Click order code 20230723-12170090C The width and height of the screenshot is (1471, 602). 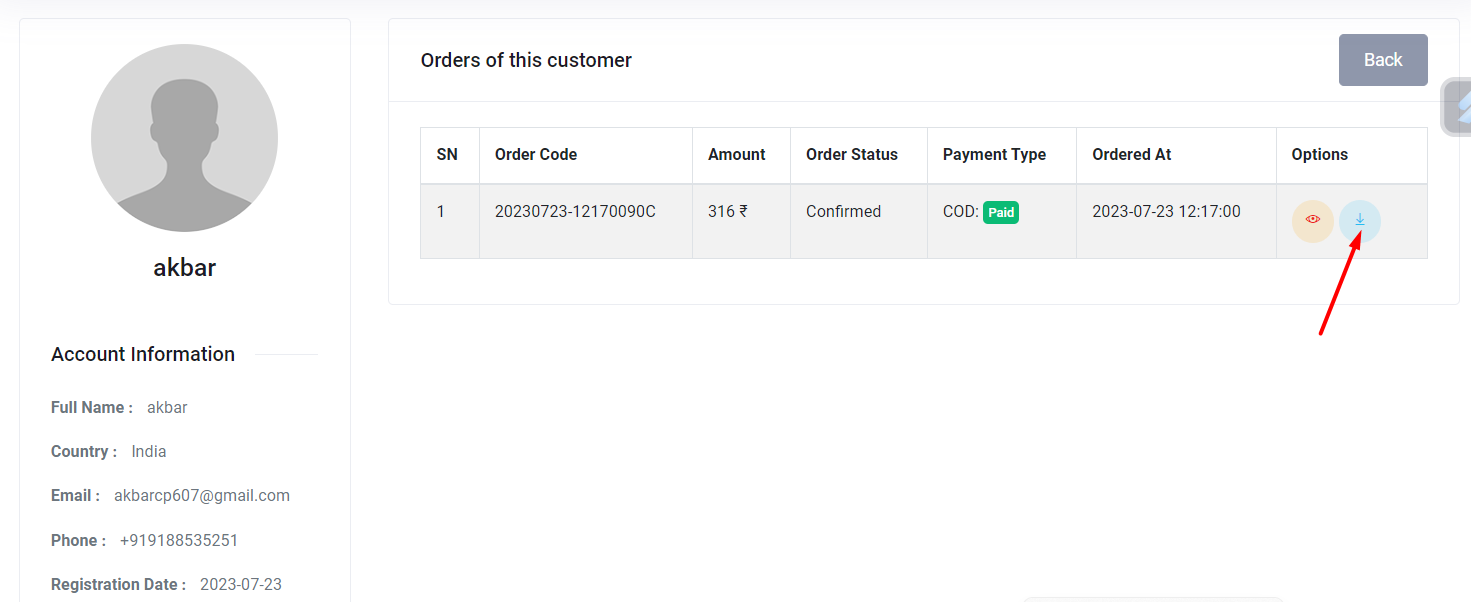click(575, 211)
